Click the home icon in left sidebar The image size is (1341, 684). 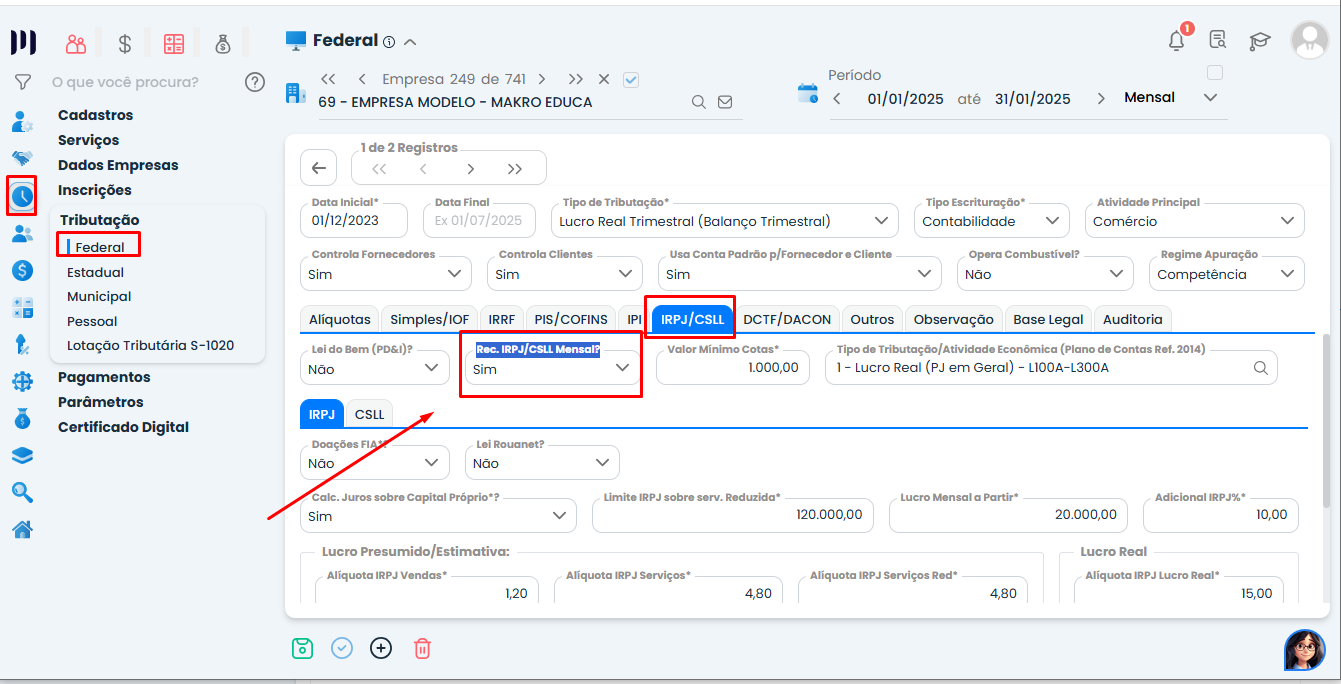pos(22,530)
